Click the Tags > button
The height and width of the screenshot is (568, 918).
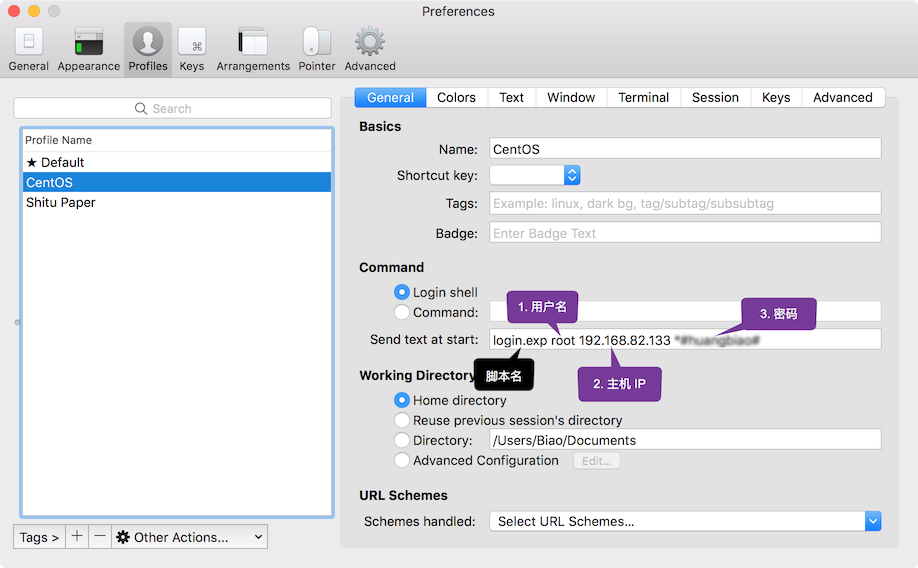[x=40, y=537]
